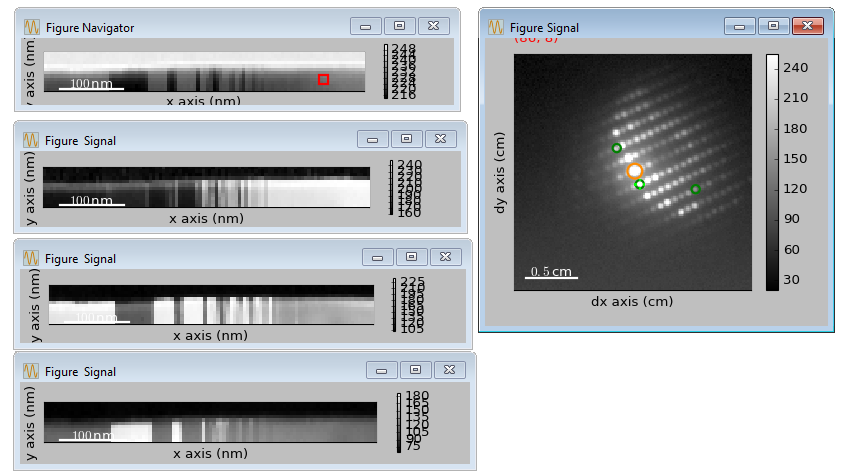Close the Figure Signal window with the 225–105 colorbar
The height and width of the screenshot is (475, 844).
pos(445,257)
